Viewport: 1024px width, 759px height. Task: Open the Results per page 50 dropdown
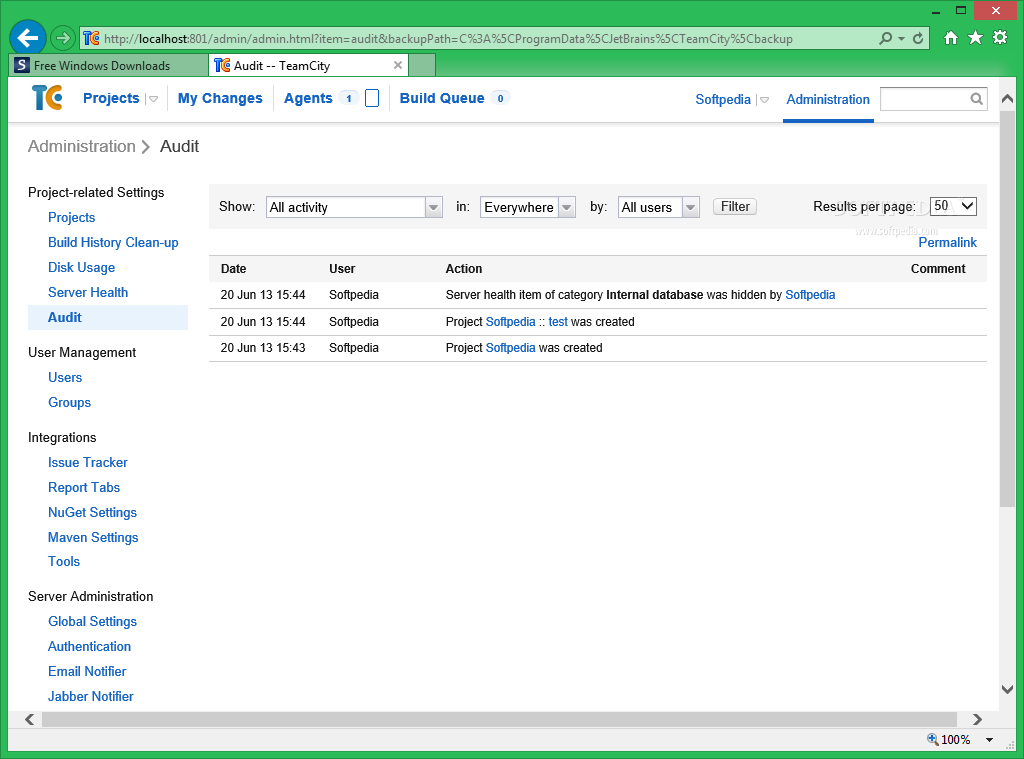(953, 206)
